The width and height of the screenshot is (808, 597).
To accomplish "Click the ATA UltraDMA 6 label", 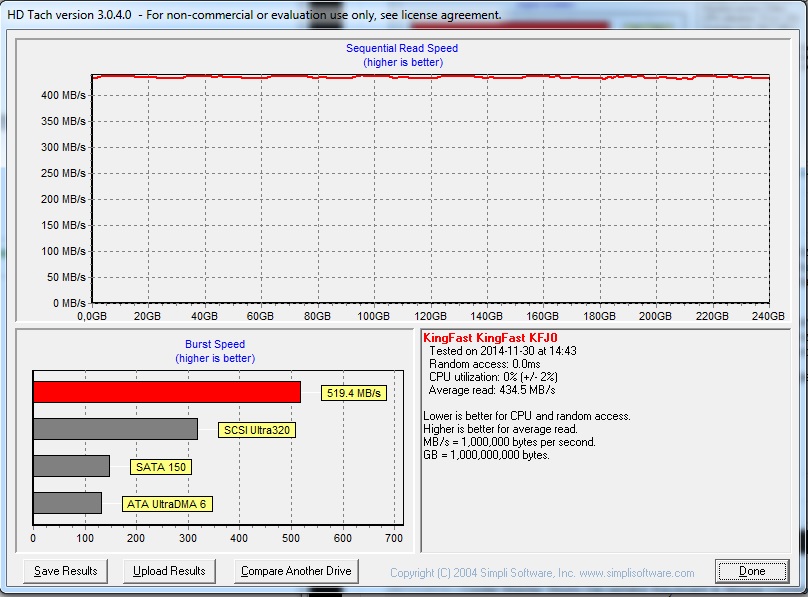I will tap(167, 504).
